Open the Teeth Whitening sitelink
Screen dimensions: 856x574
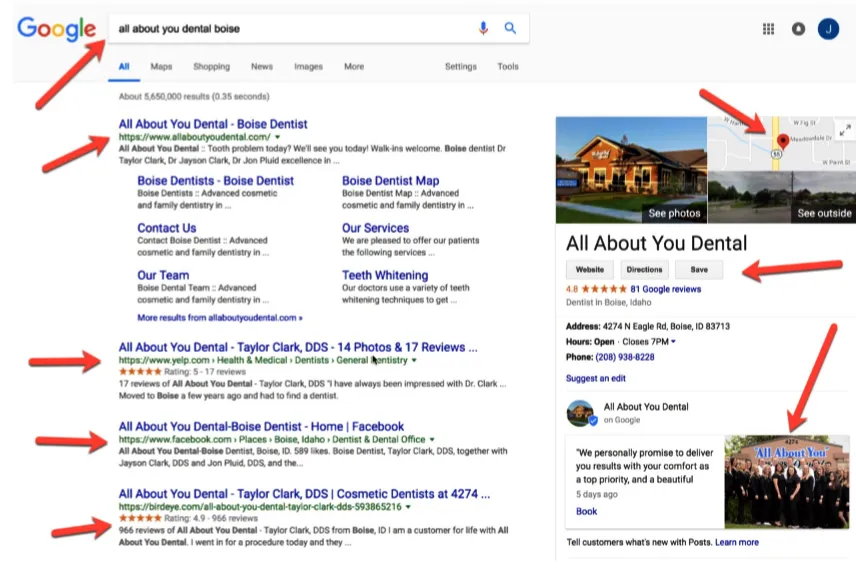pyautogui.click(x=385, y=275)
